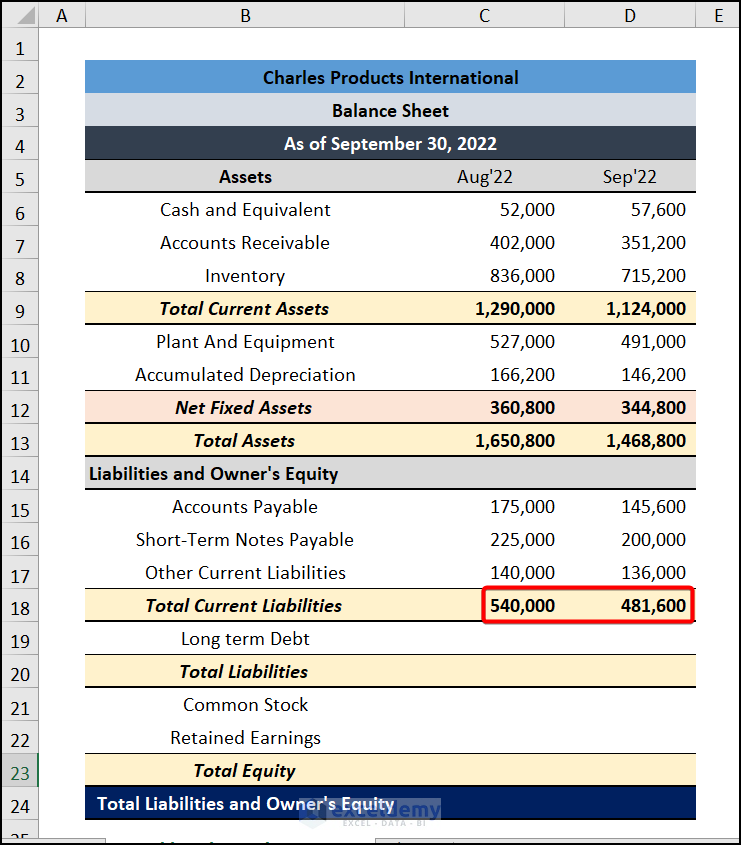Click the 481,600 Total Current Liabilities cell
This screenshot has height=845, width=741.
click(x=646, y=606)
